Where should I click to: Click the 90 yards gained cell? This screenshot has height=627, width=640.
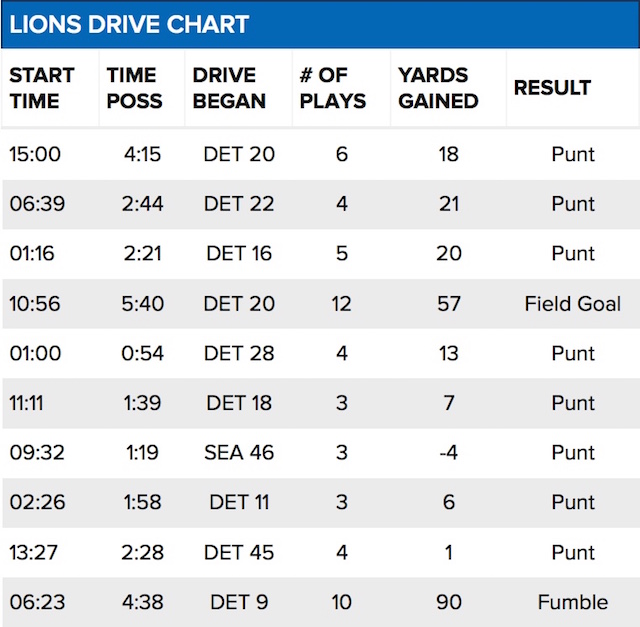[449, 602]
